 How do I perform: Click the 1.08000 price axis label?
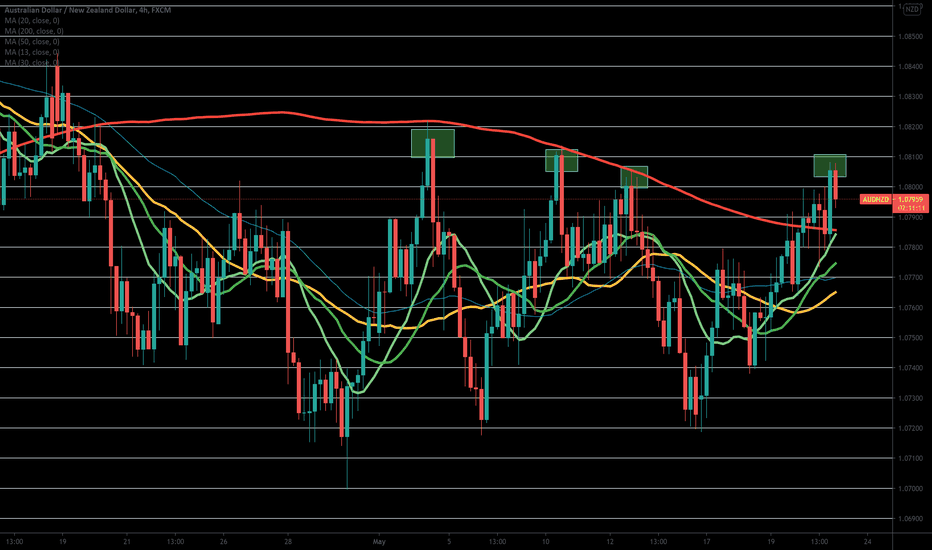pyautogui.click(x=910, y=187)
